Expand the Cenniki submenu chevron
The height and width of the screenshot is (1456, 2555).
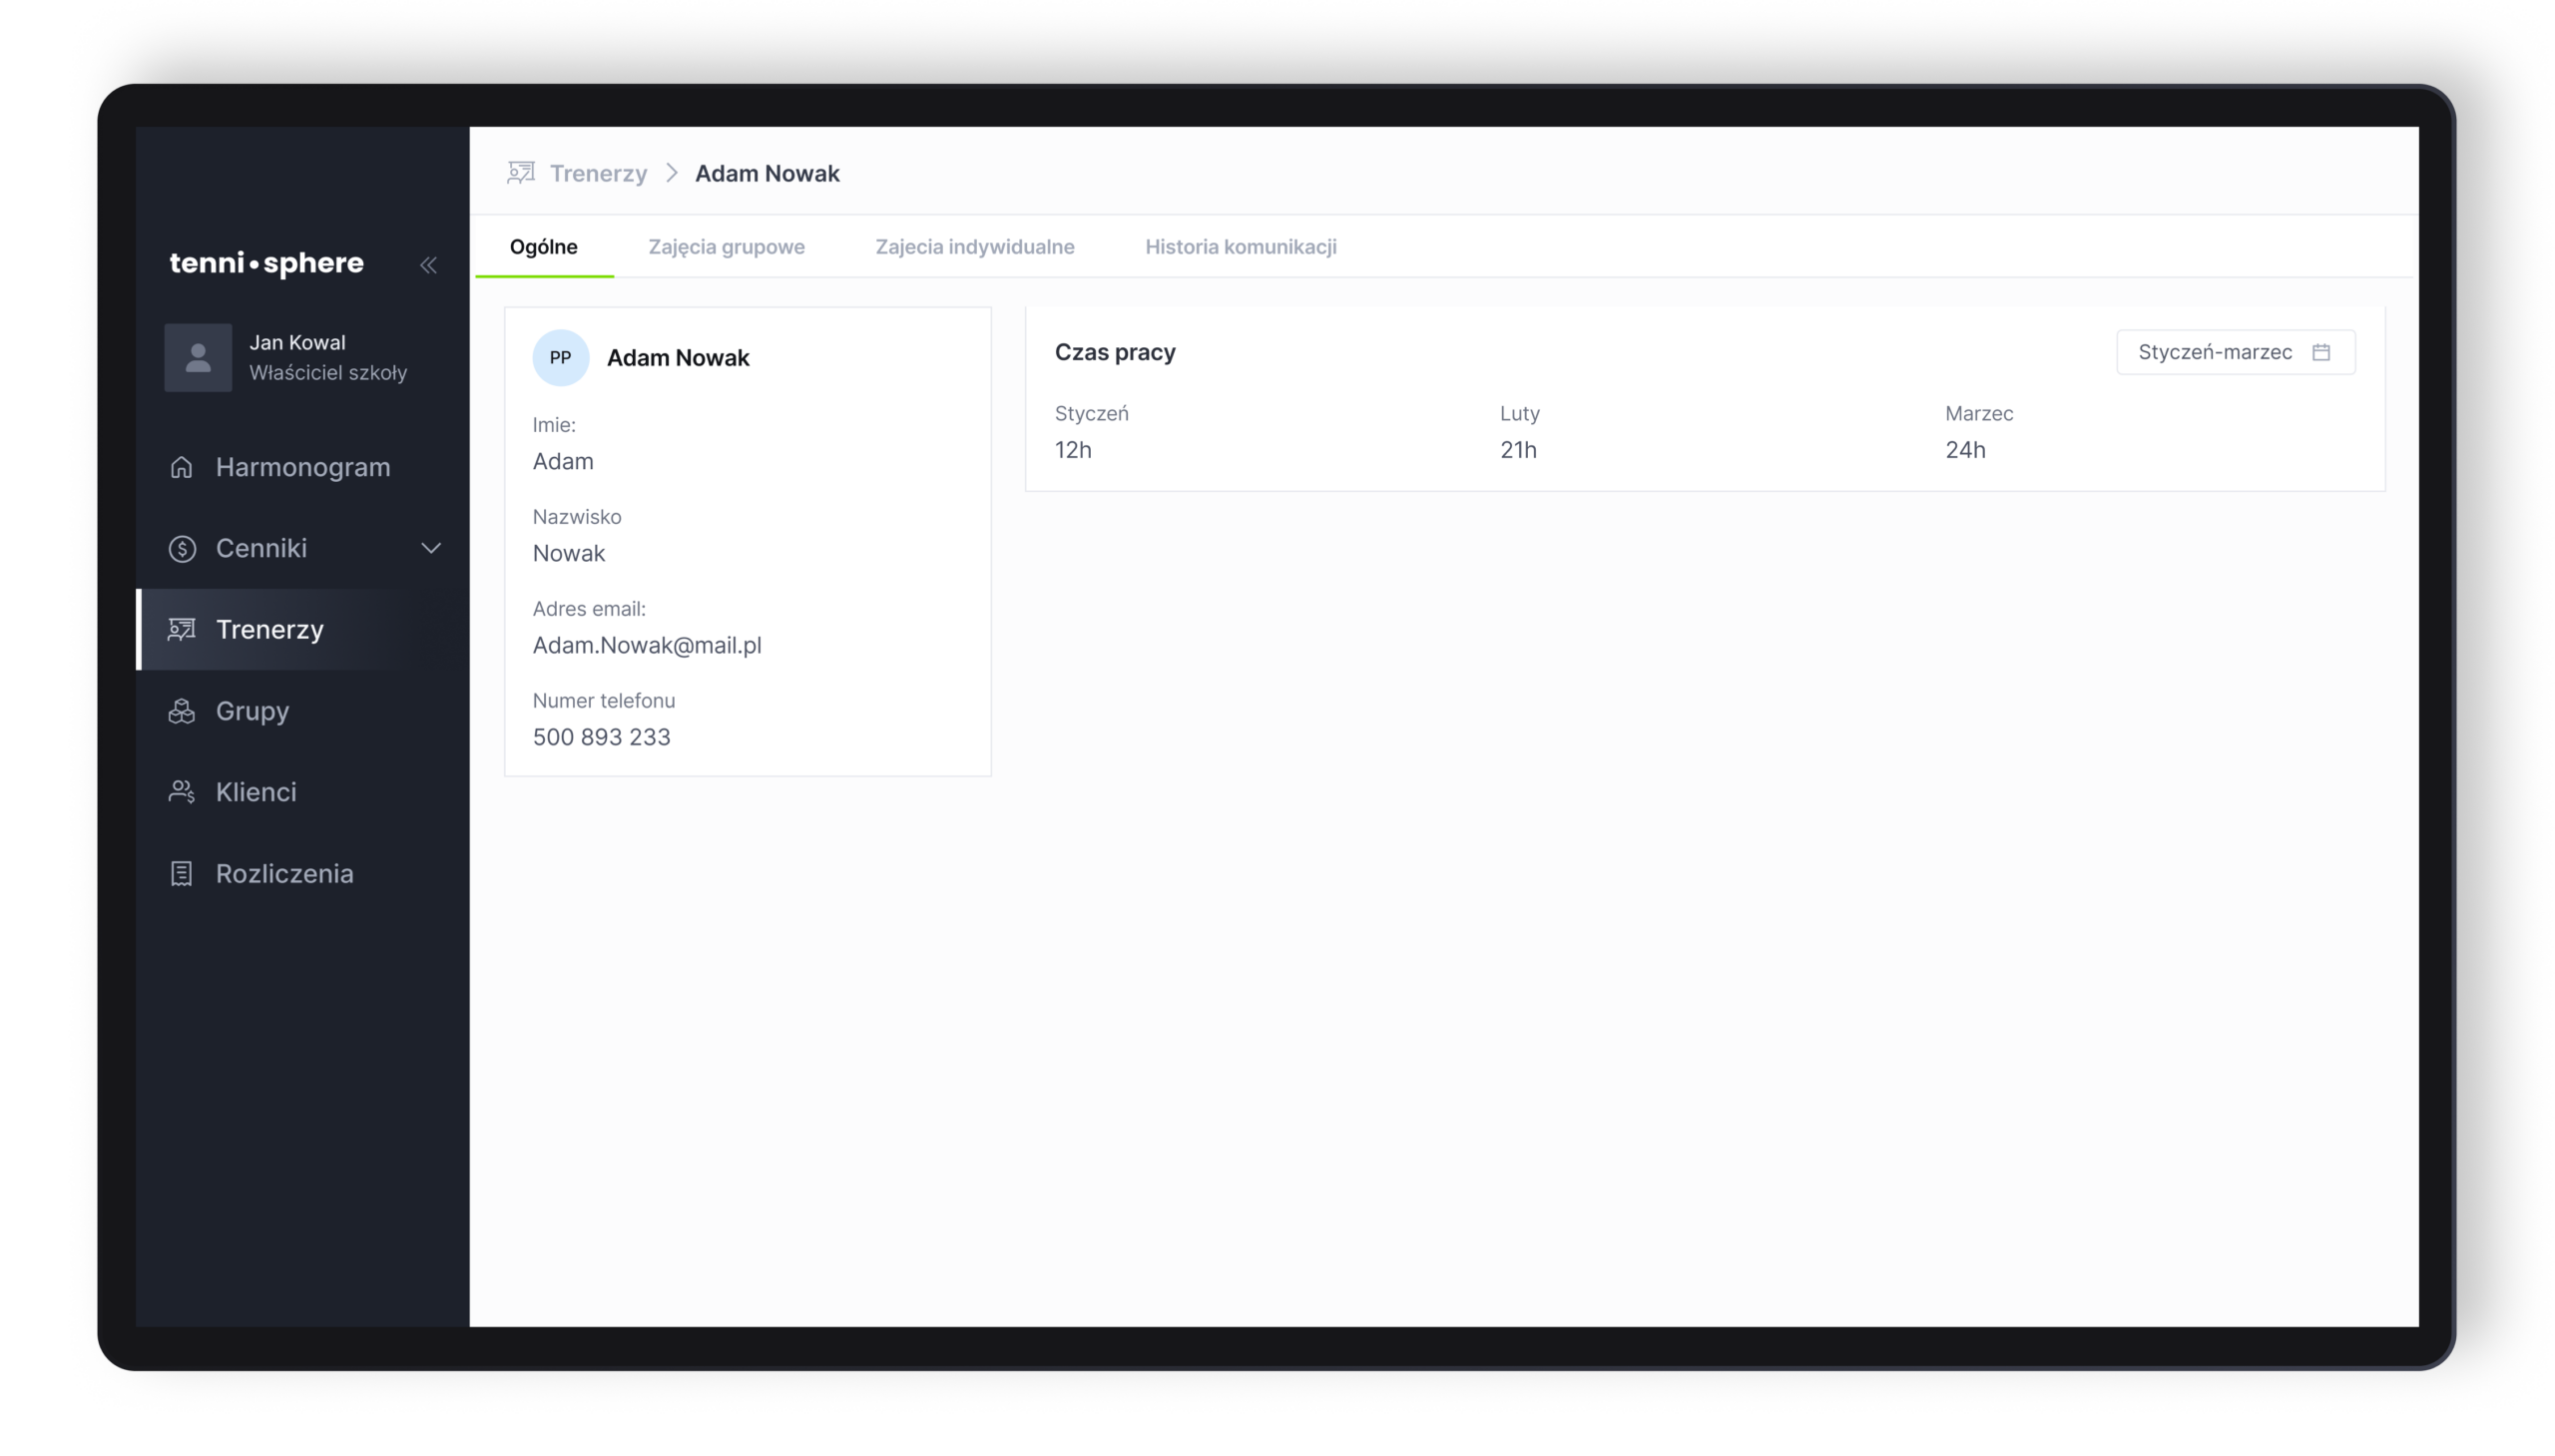pos(431,548)
